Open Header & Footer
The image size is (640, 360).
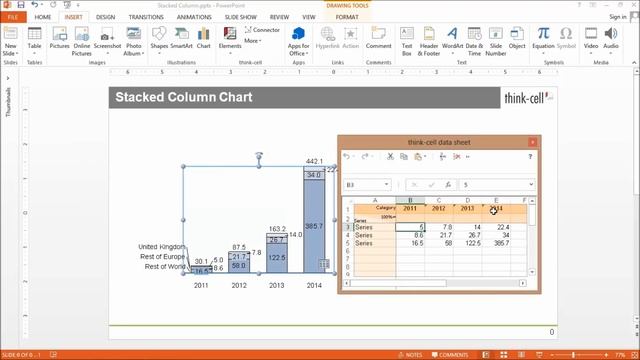coord(429,42)
